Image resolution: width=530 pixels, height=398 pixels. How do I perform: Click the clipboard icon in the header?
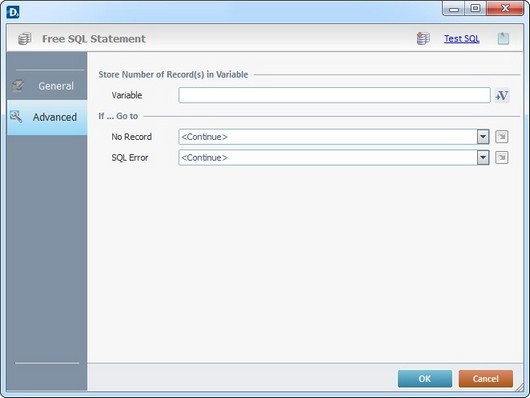click(503, 38)
